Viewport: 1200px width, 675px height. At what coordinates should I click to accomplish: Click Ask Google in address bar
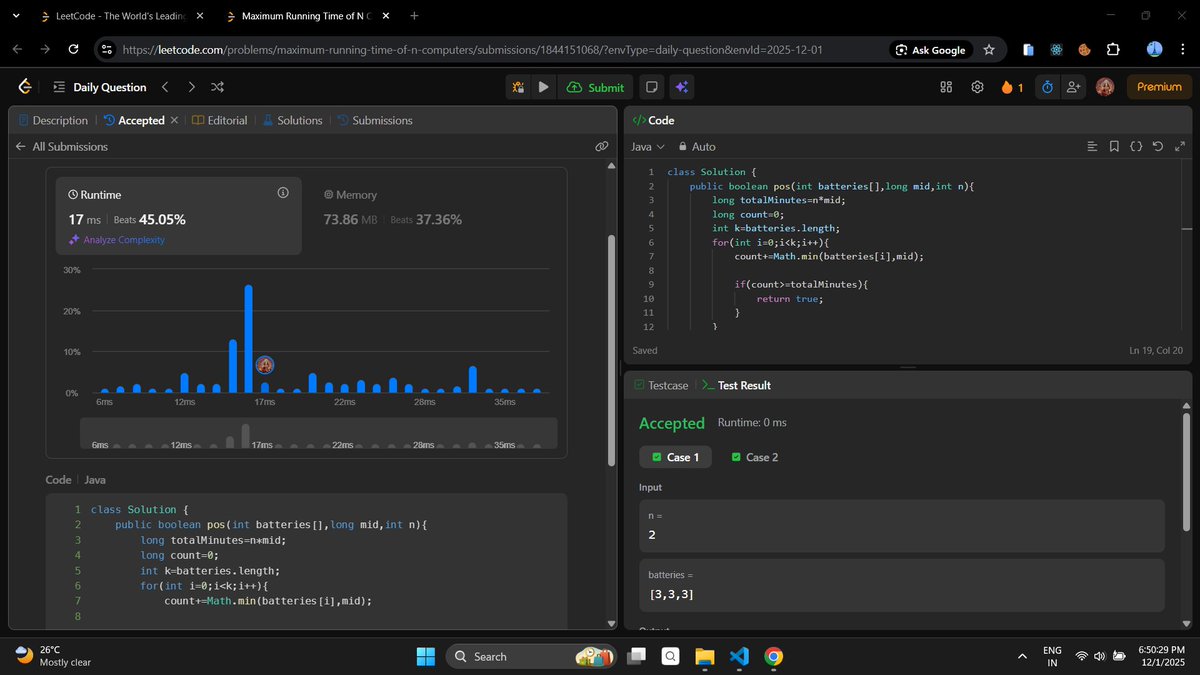click(x=931, y=50)
